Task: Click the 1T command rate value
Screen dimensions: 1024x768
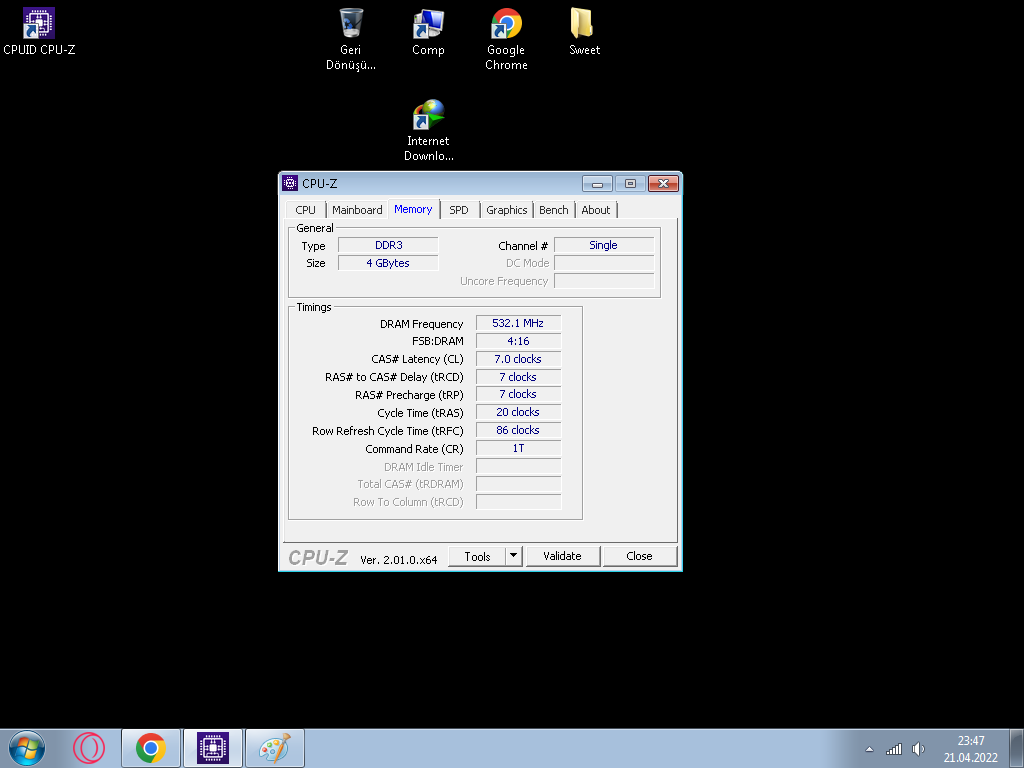Action: coord(519,448)
